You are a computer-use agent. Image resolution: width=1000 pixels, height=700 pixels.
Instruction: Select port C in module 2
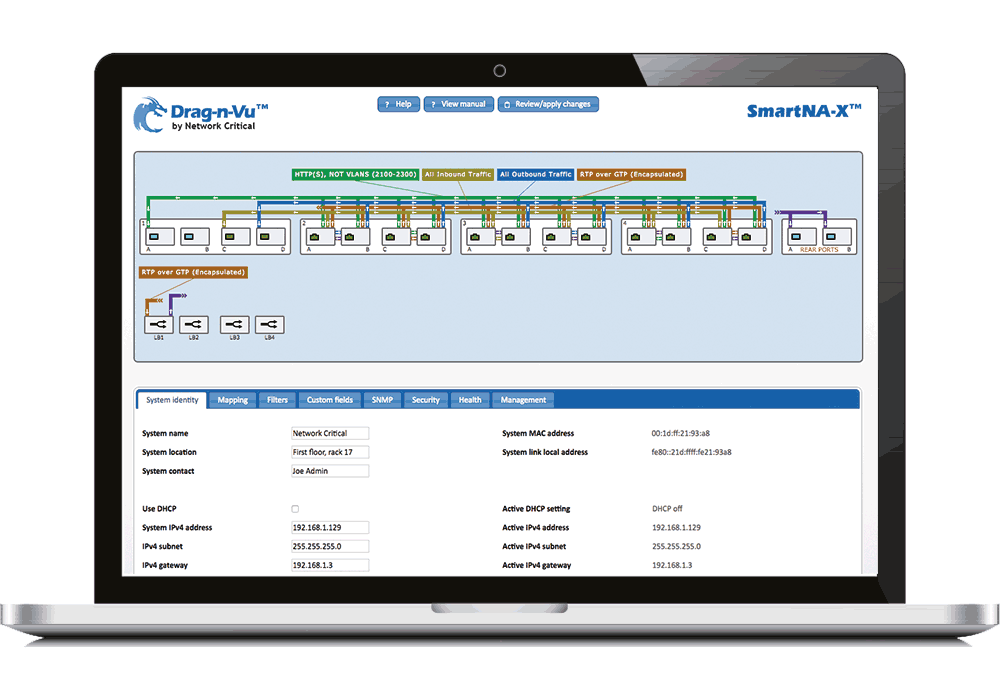tap(396, 237)
